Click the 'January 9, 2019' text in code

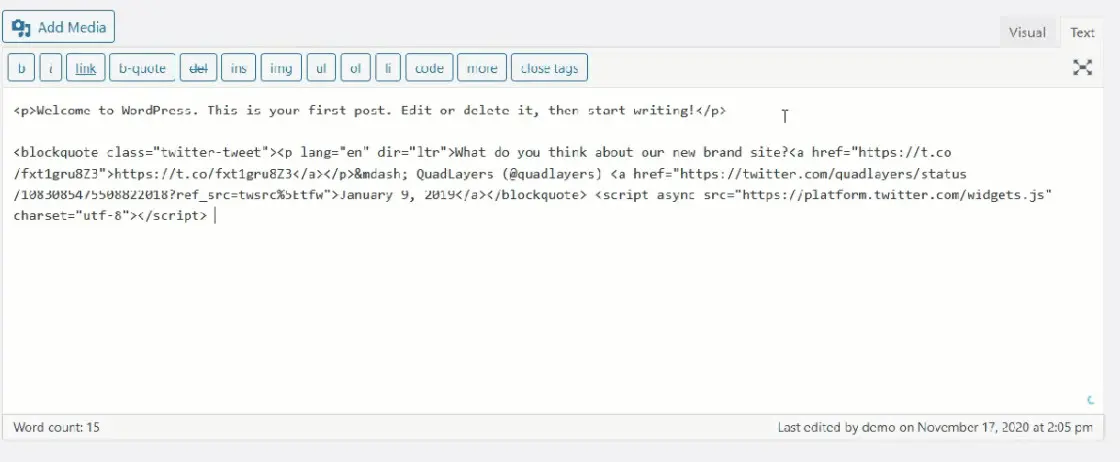click(398, 195)
